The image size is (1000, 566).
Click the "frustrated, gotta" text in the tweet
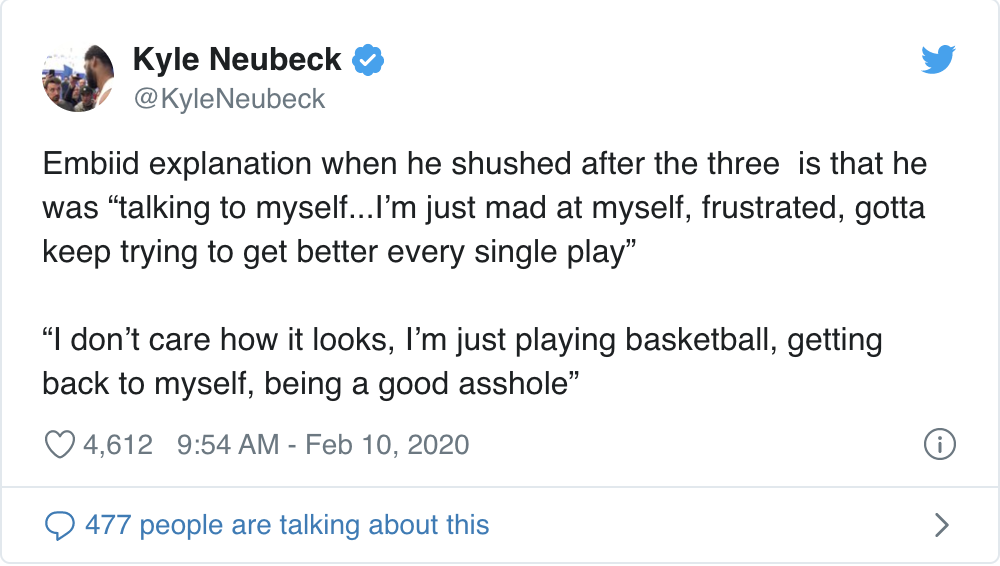[x=813, y=208]
